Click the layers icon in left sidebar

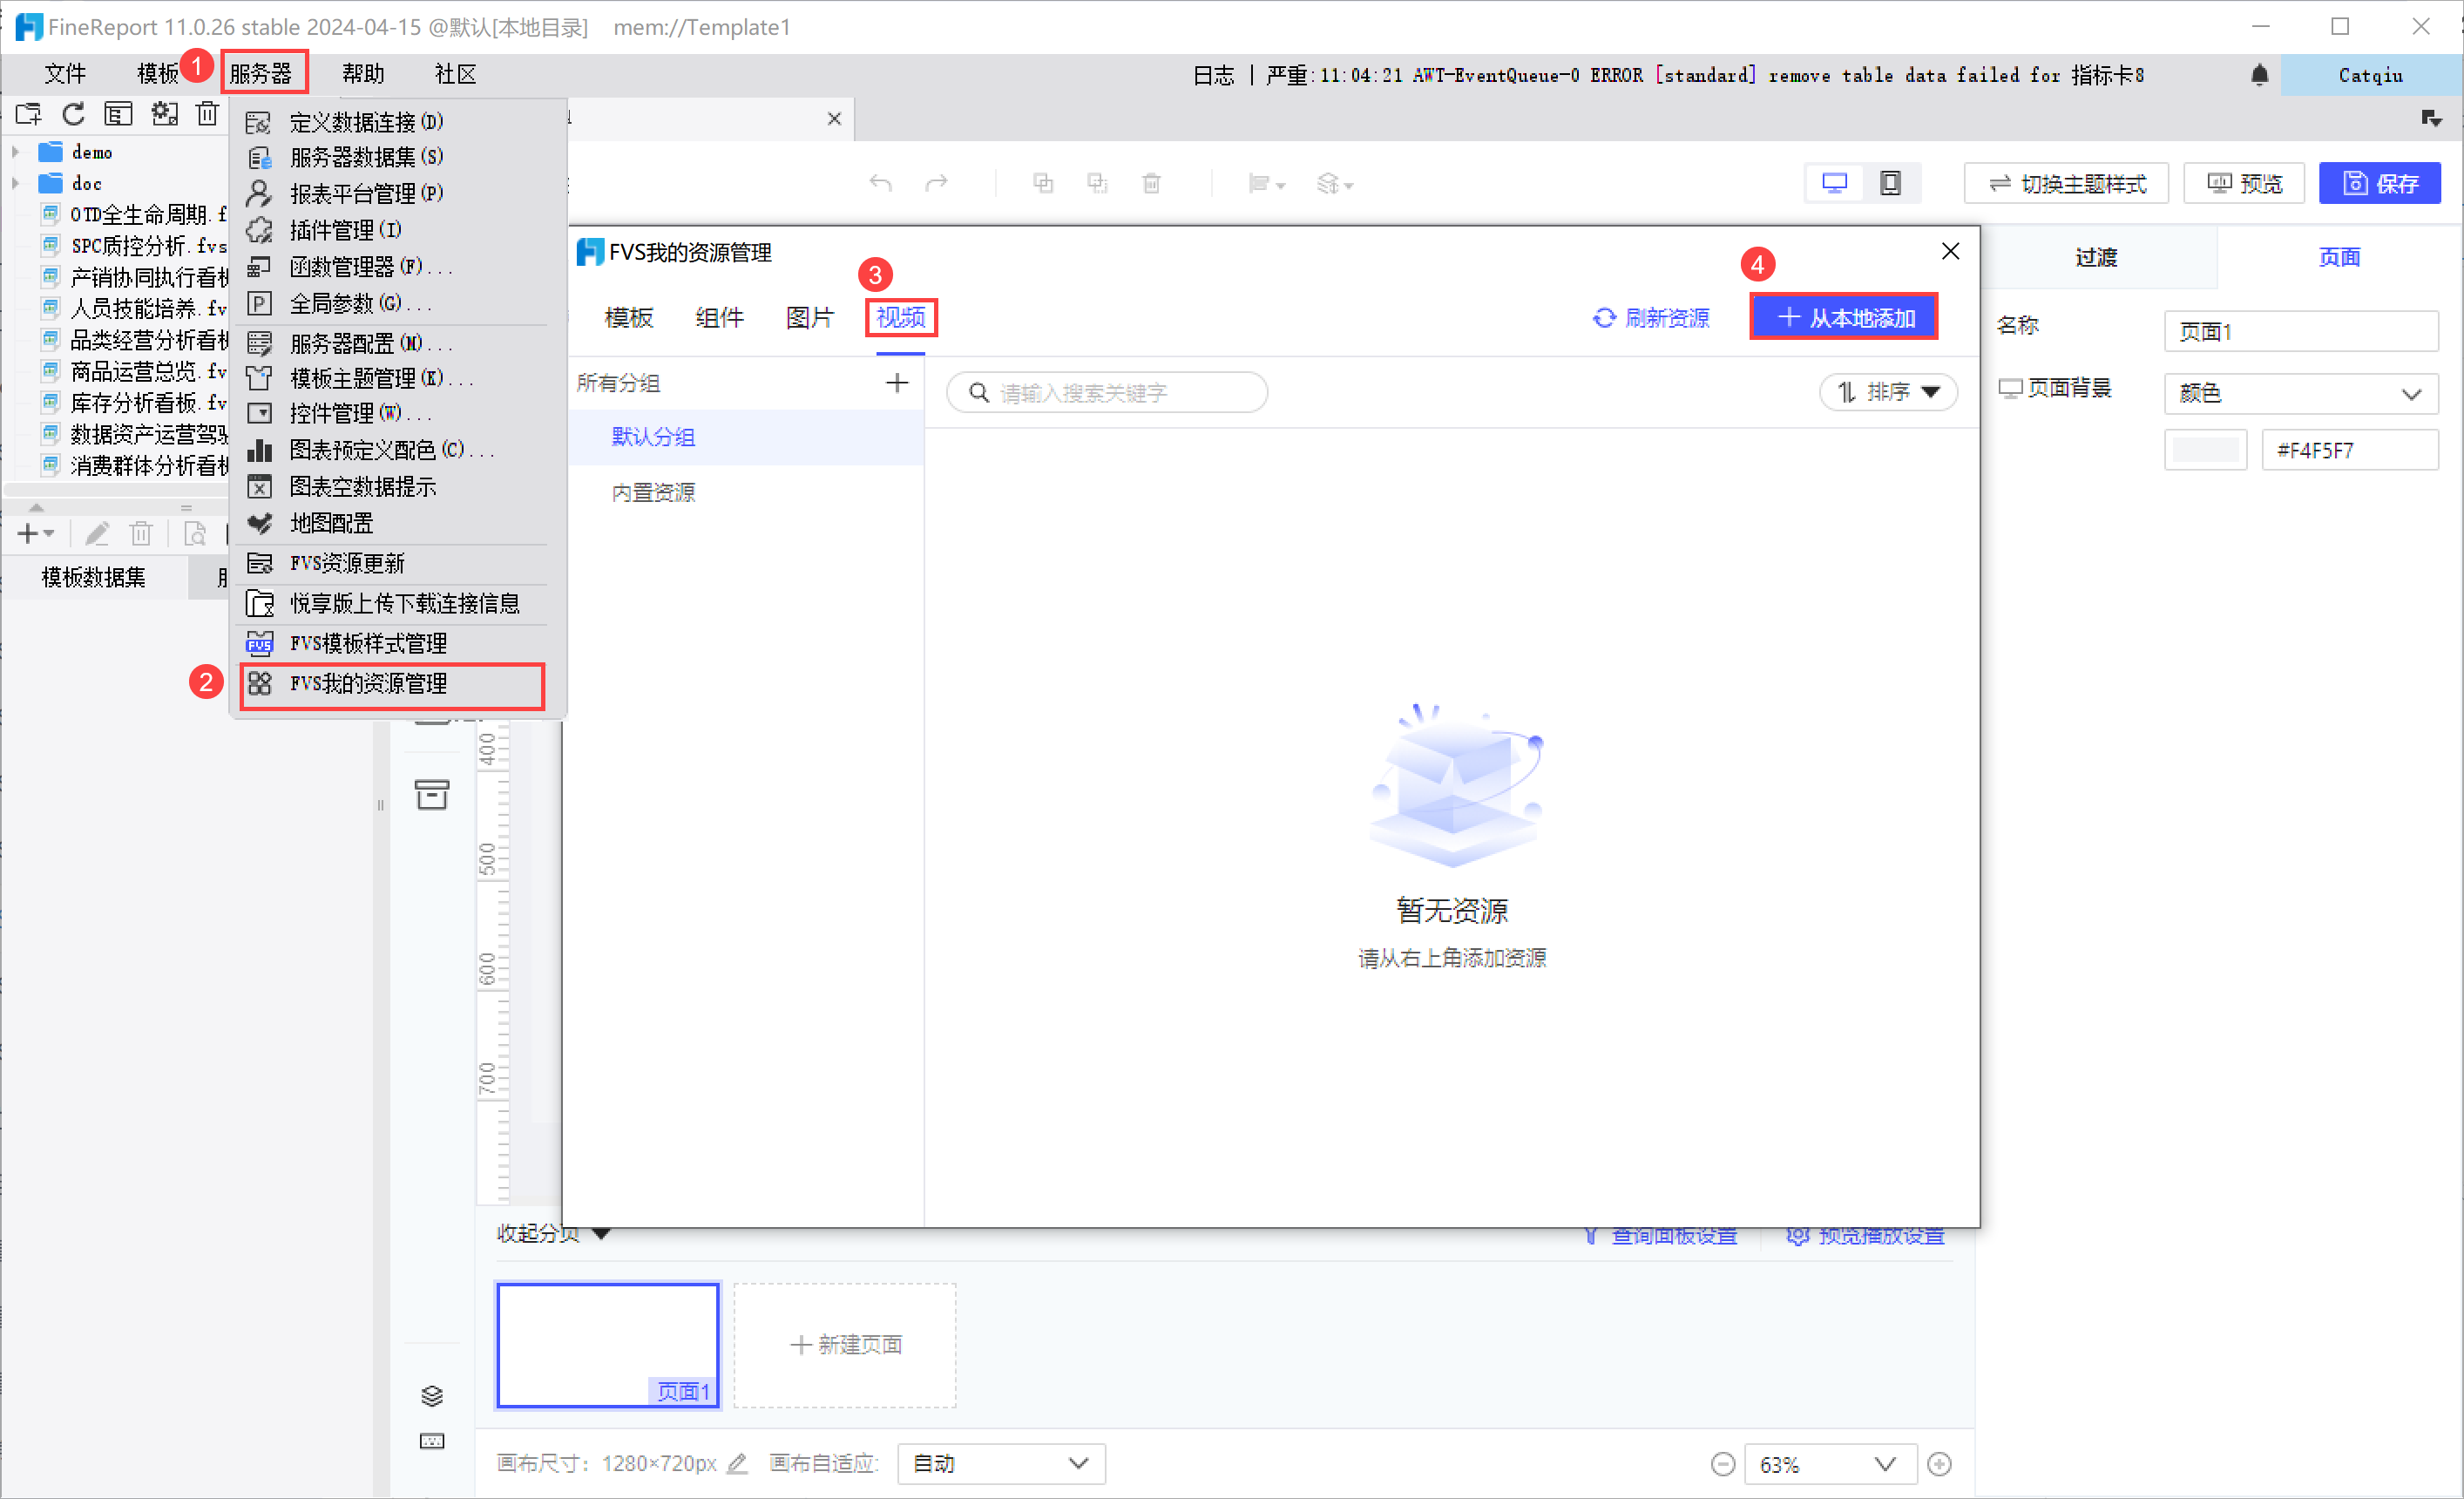point(431,1396)
